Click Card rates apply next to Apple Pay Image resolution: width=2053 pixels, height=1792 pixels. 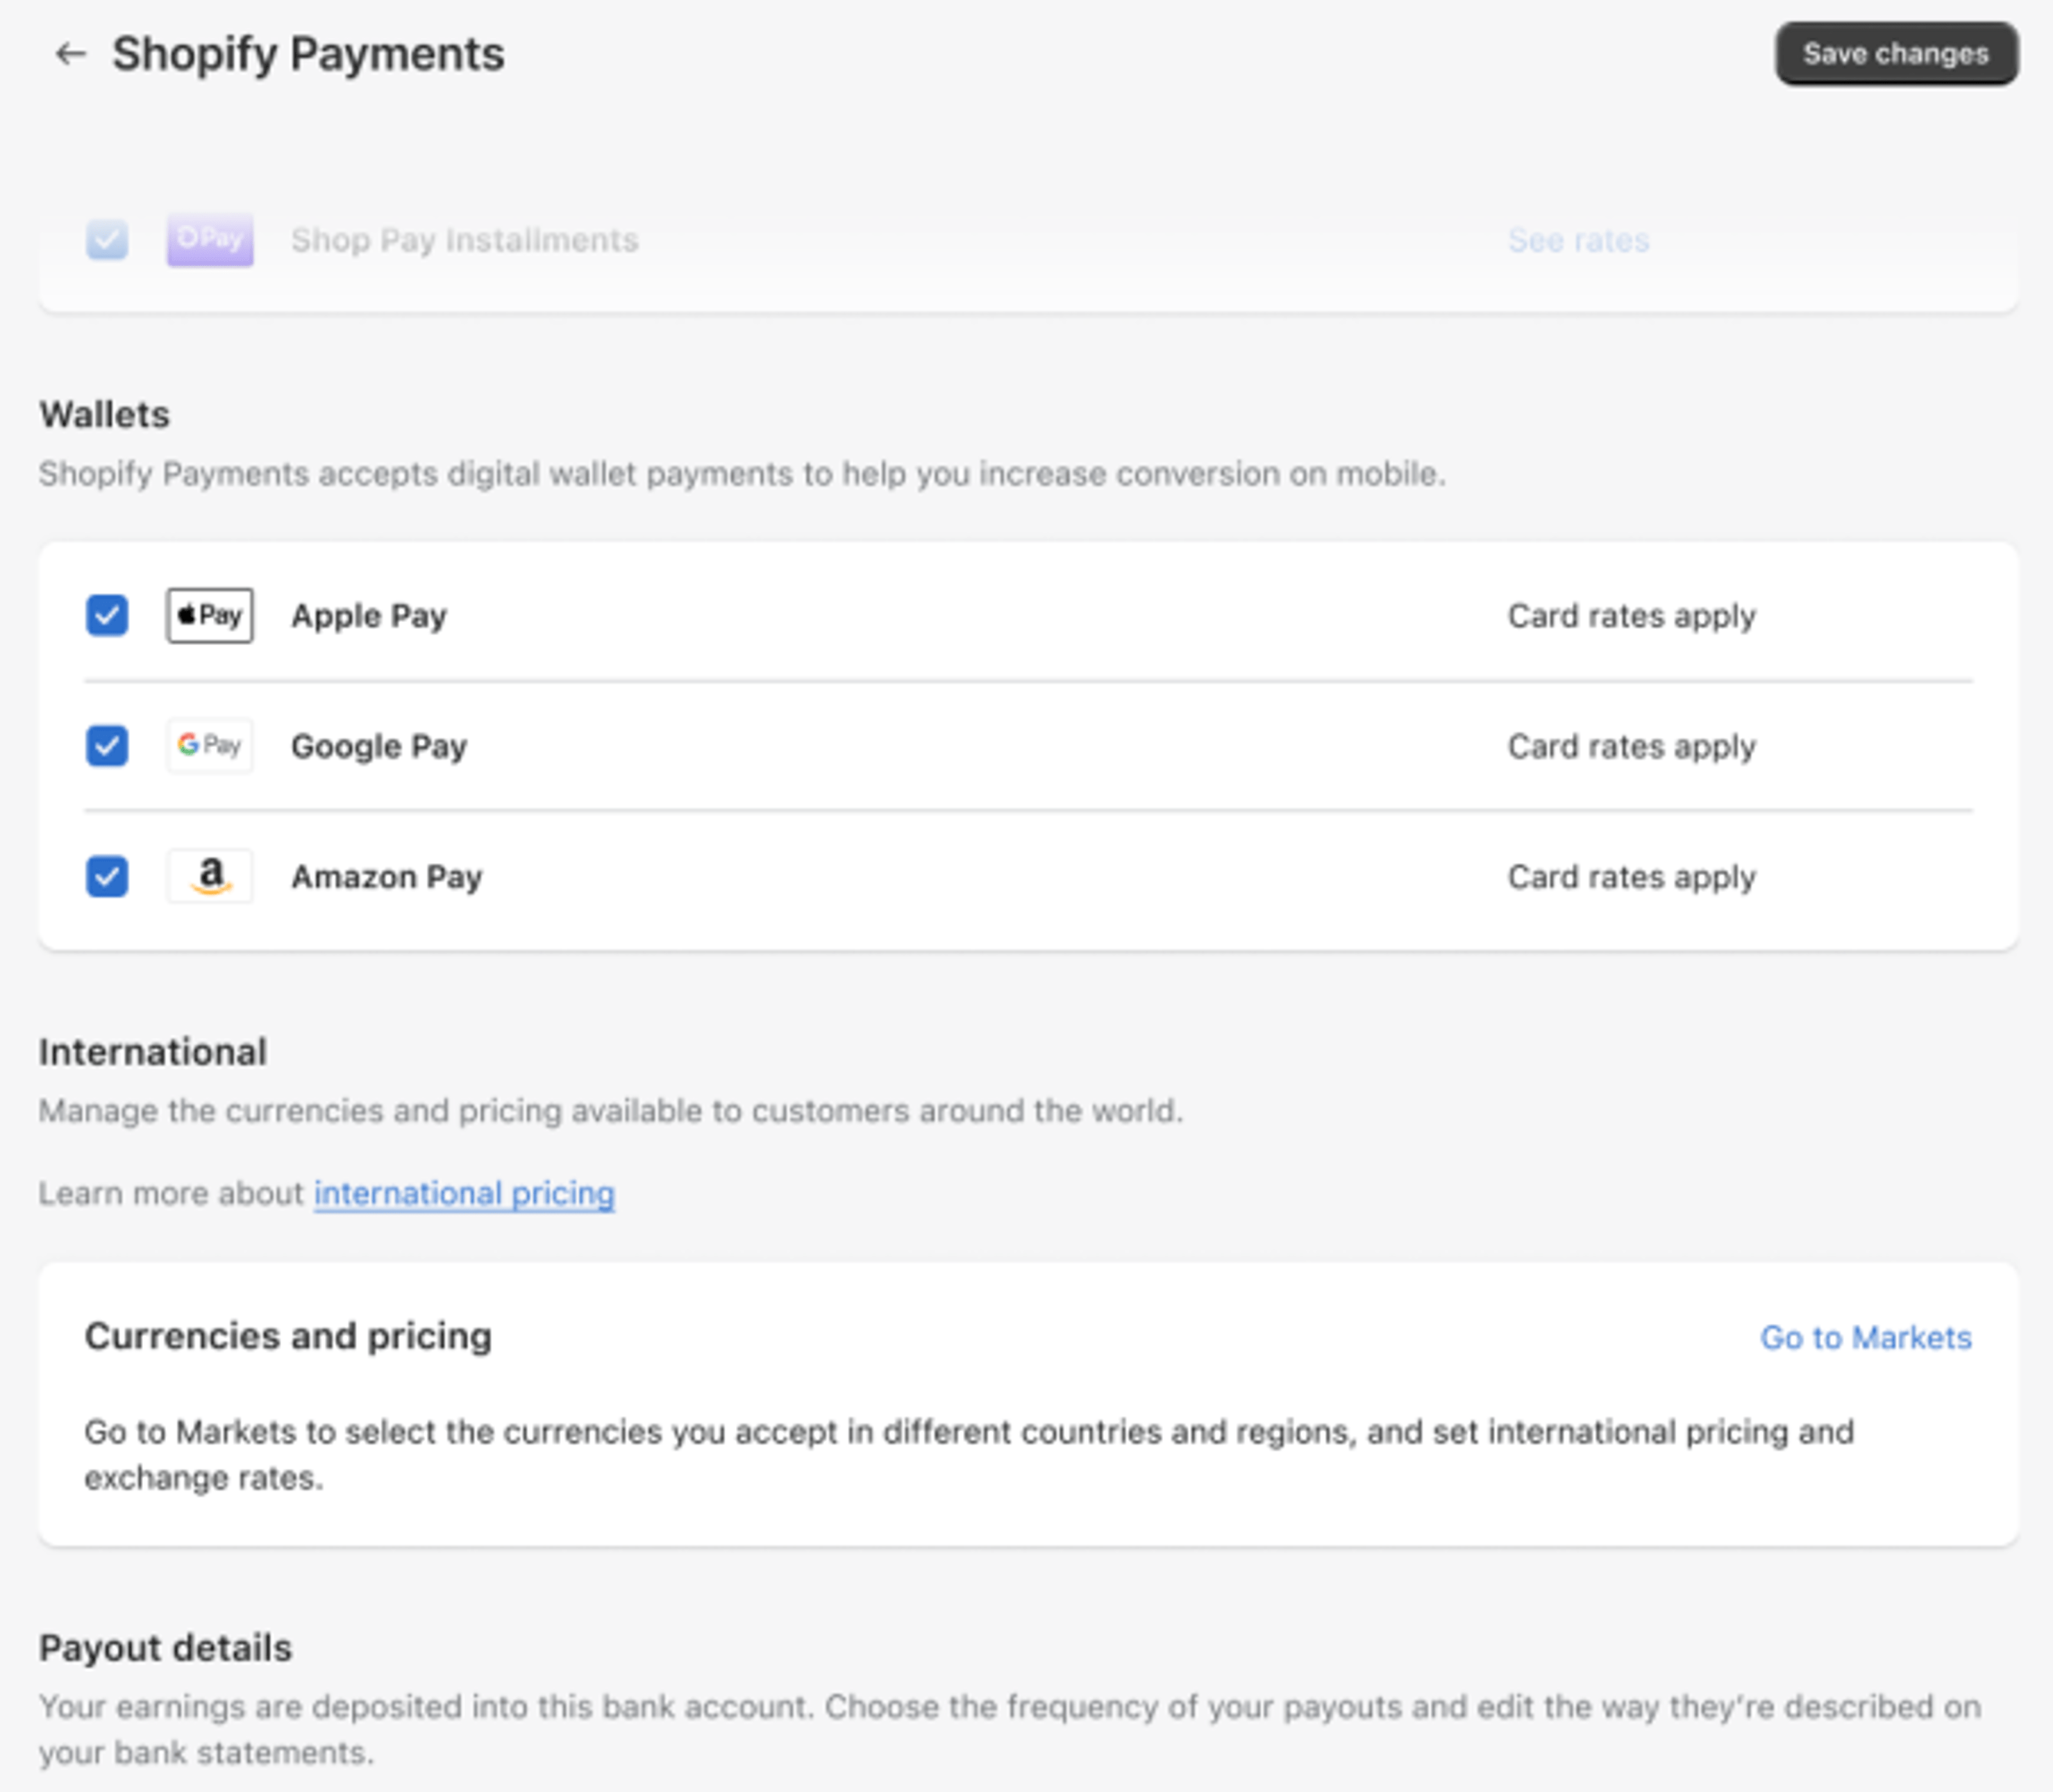pyautogui.click(x=1631, y=616)
